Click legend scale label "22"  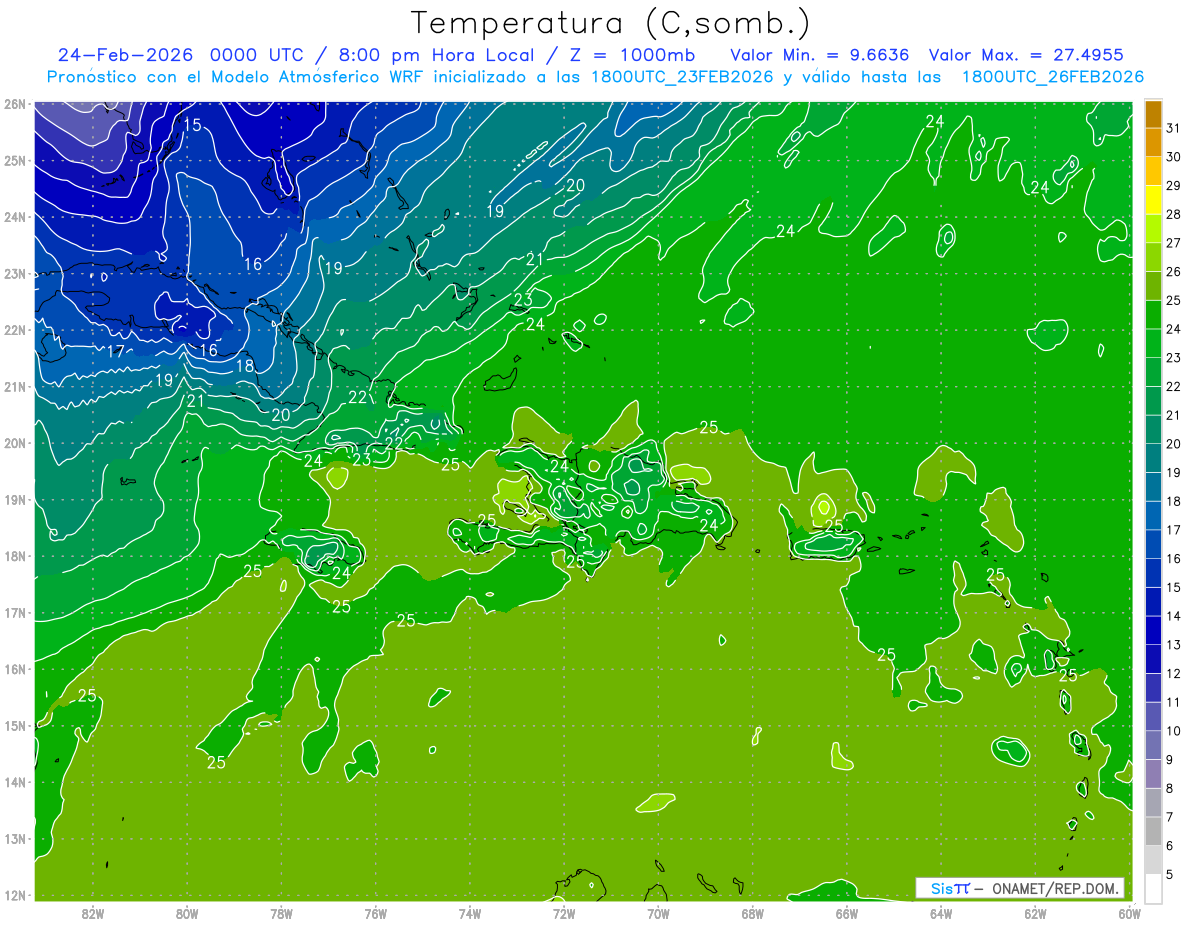click(1174, 387)
